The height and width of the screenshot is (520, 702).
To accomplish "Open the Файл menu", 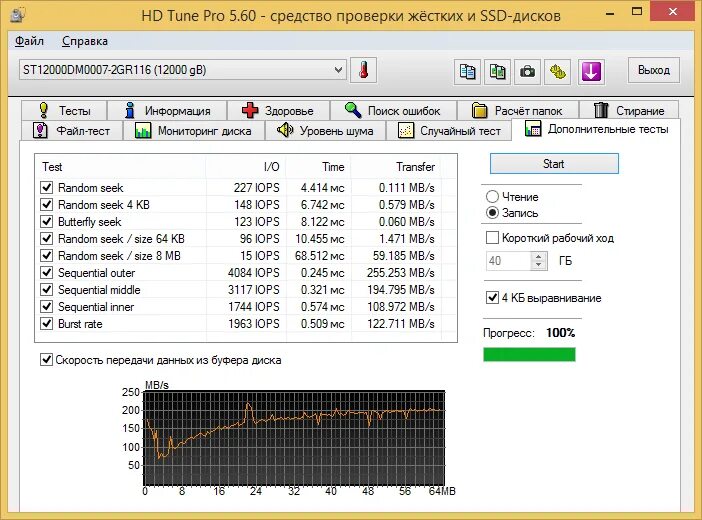I will tap(30, 41).
